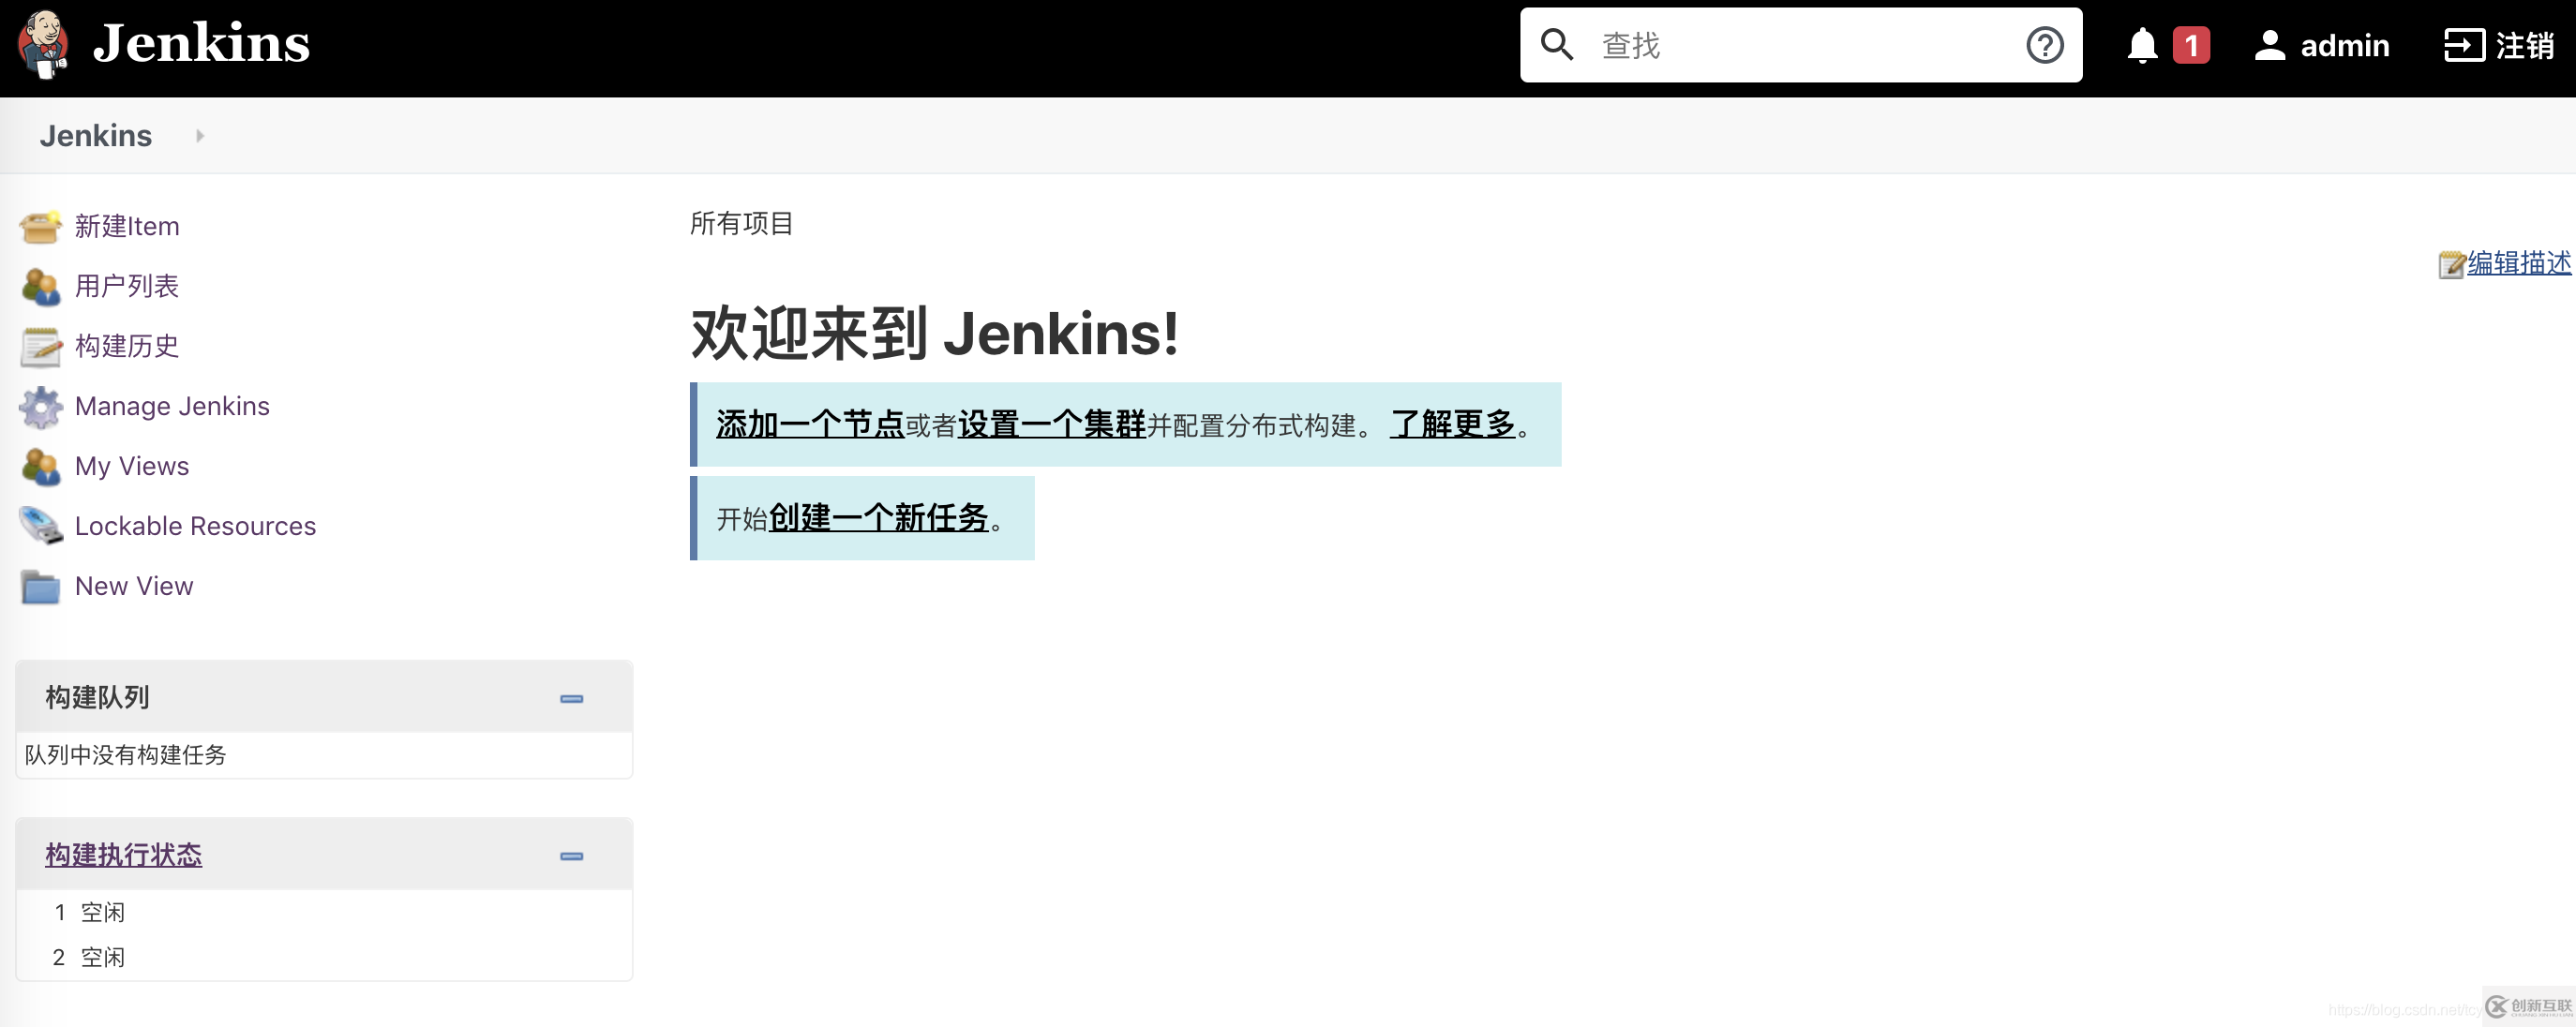Click the My Views icon in sidebar

pyautogui.click(x=39, y=465)
